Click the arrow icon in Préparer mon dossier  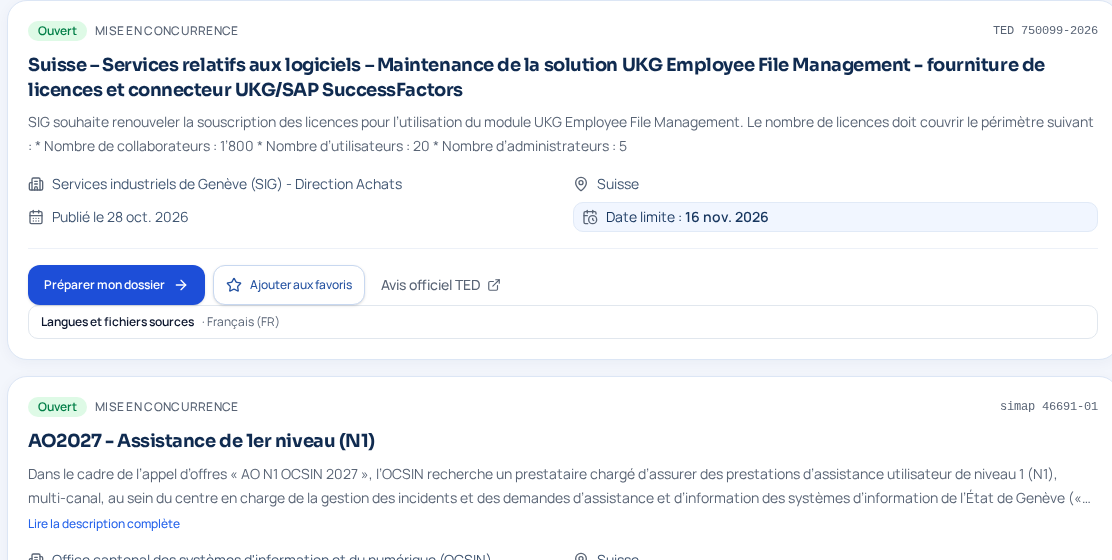point(182,285)
